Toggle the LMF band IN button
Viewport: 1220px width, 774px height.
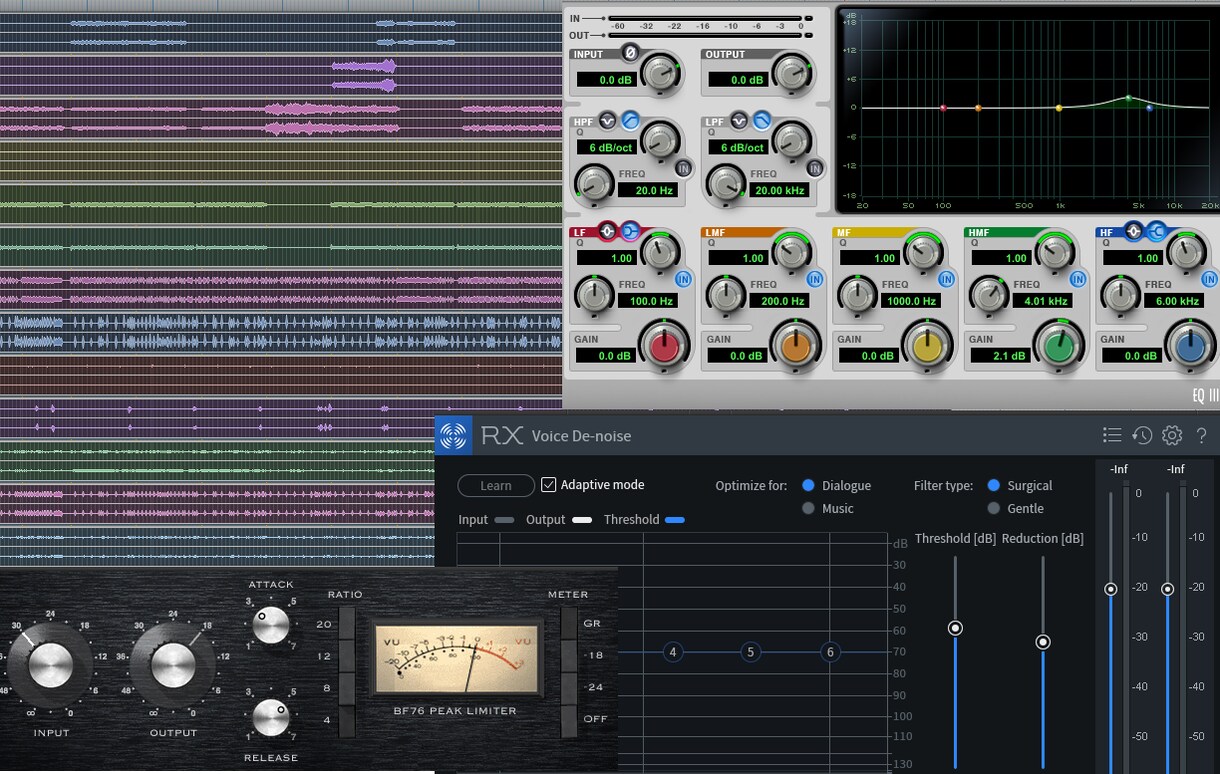815,279
